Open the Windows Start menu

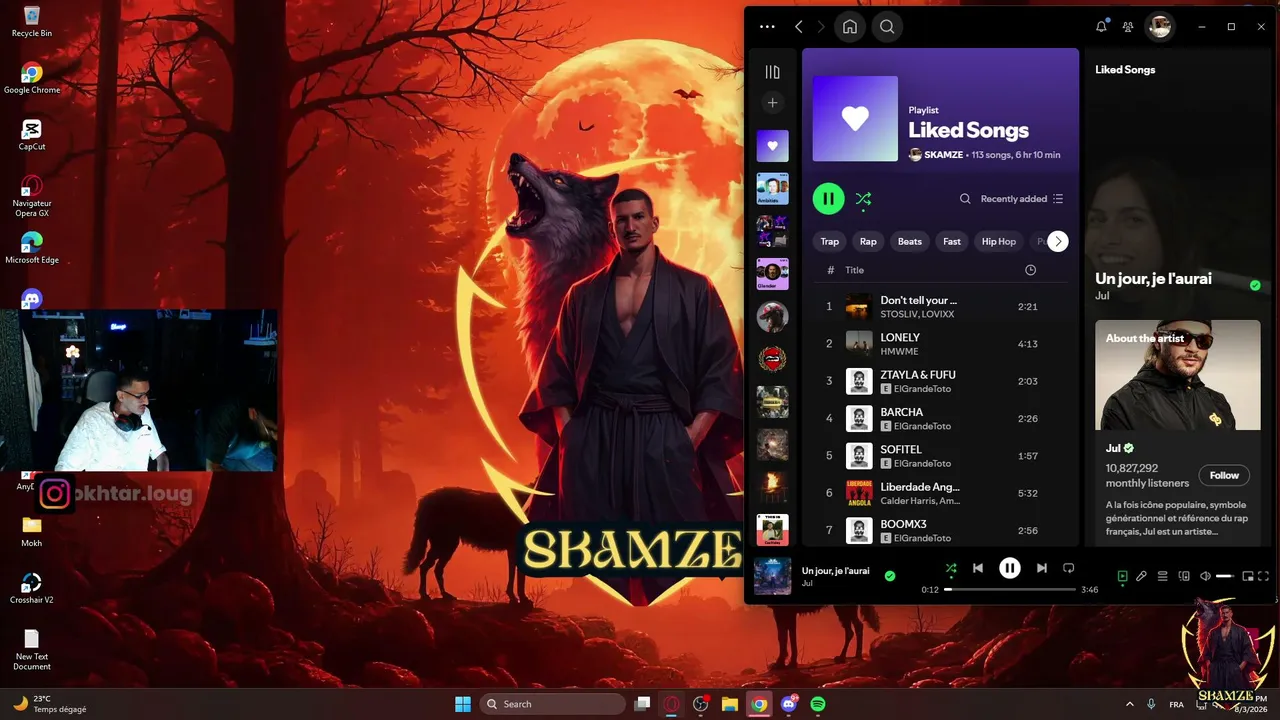coord(463,704)
